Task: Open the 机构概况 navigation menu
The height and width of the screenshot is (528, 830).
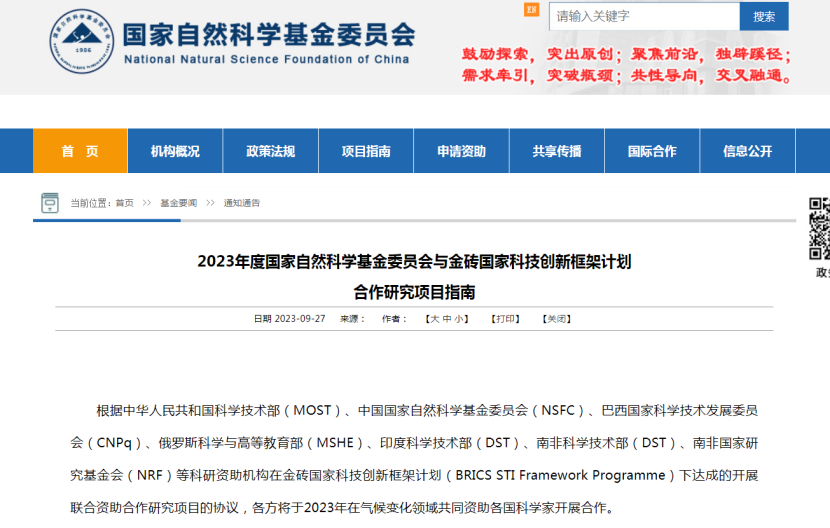Action: coord(175,151)
